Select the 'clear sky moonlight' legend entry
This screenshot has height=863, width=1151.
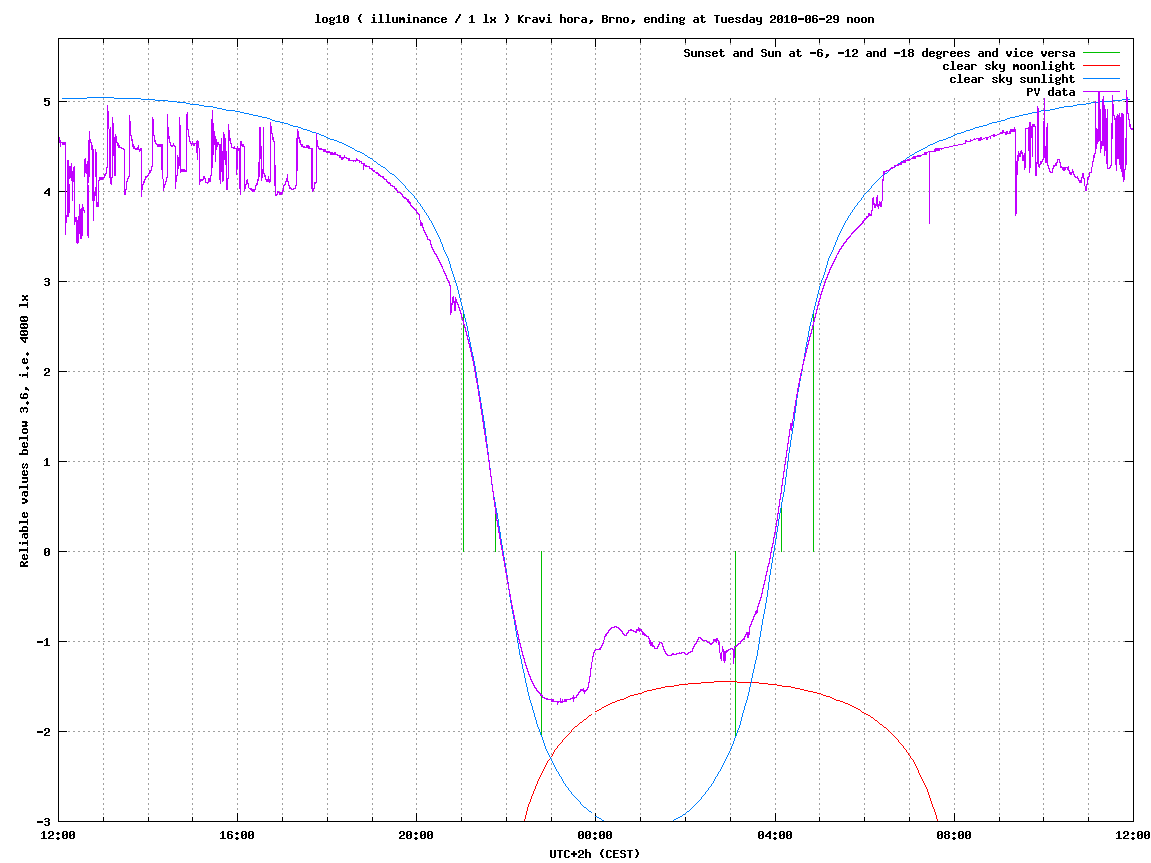pyautogui.click(x=1008, y=66)
